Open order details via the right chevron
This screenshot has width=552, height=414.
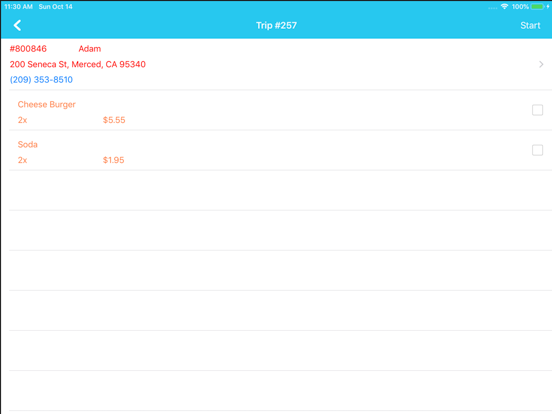[x=541, y=64]
